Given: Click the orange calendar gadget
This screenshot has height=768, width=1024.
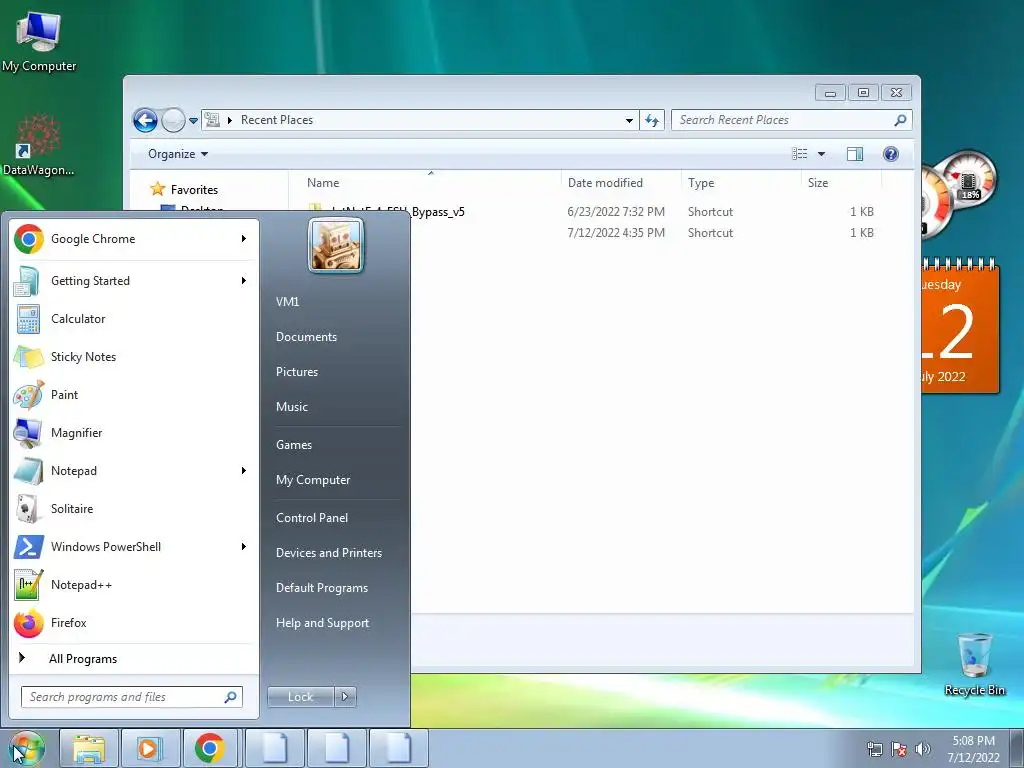Looking at the screenshot, I should click(x=960, y=327).
